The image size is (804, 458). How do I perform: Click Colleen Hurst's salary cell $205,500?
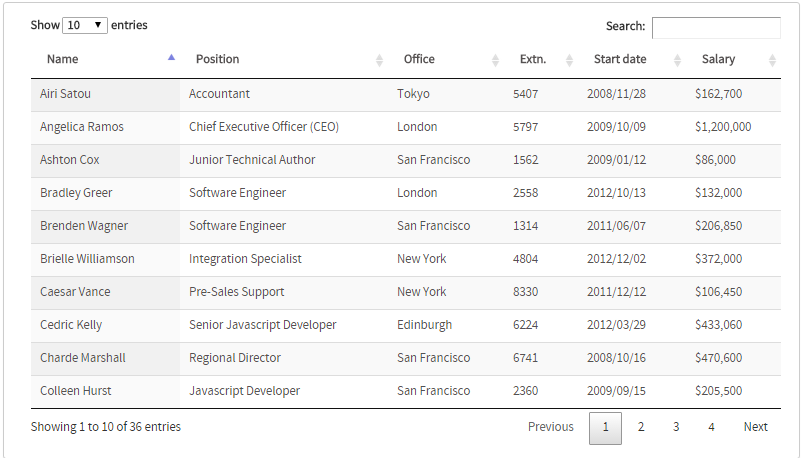coord(718,391)
